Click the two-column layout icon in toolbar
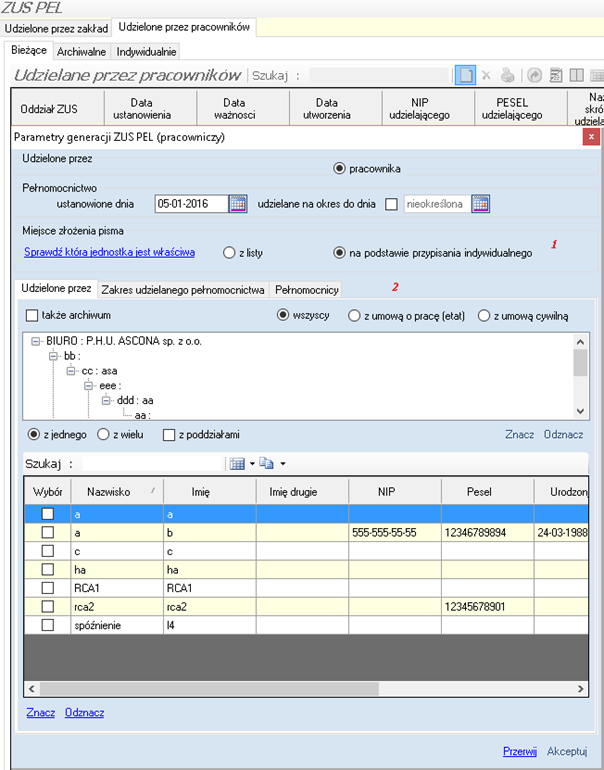604x770 pixels. pyautogui.click(x=577, y=75)
